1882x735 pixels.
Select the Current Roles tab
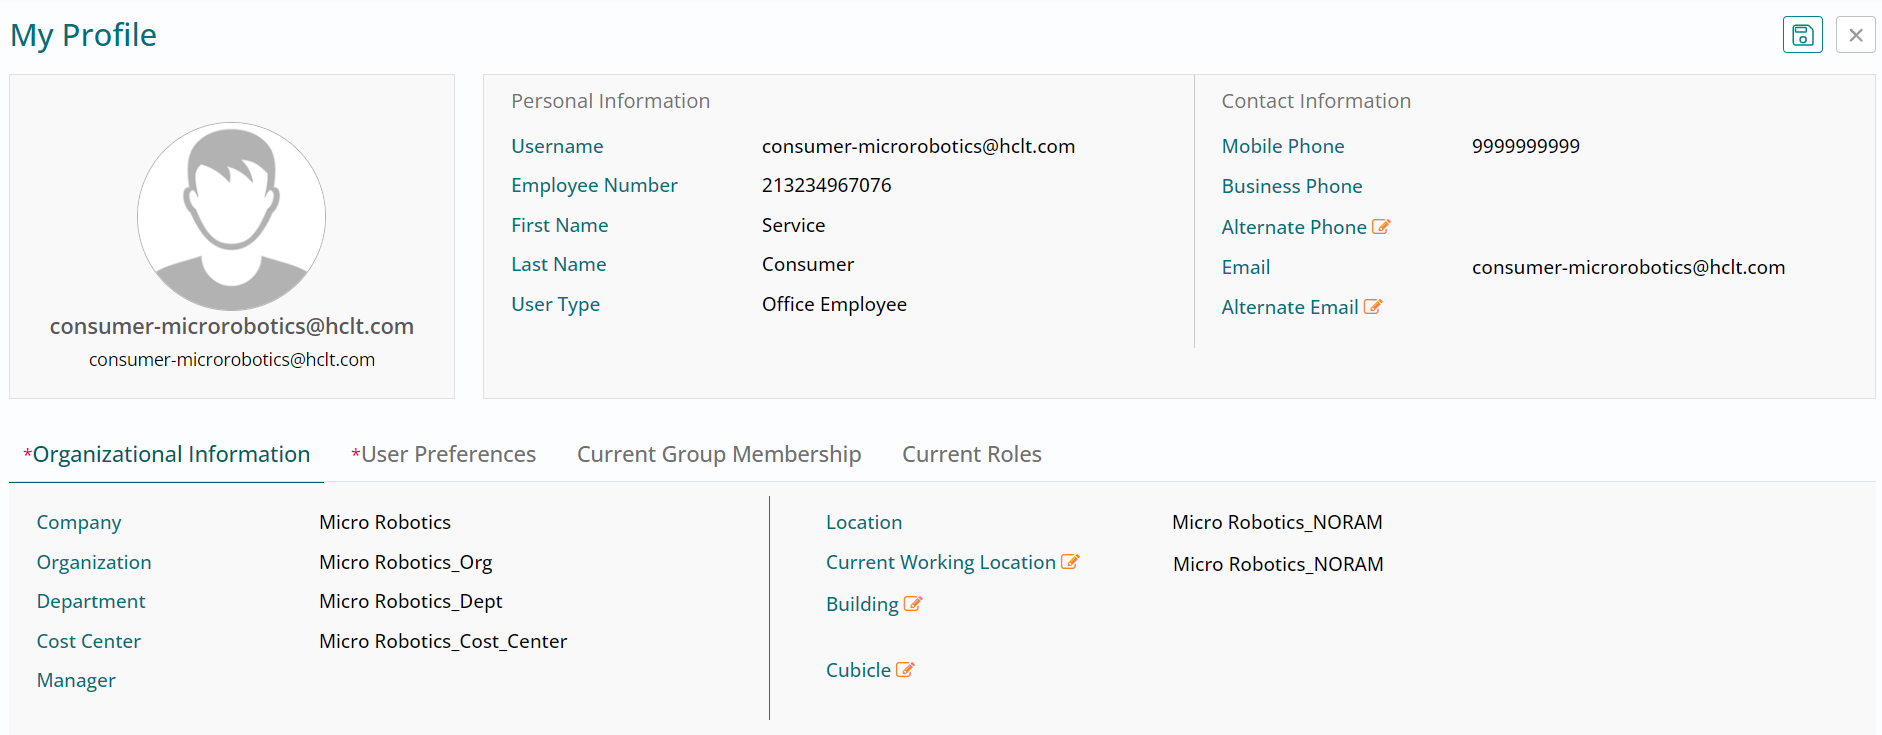click(971, 454)
